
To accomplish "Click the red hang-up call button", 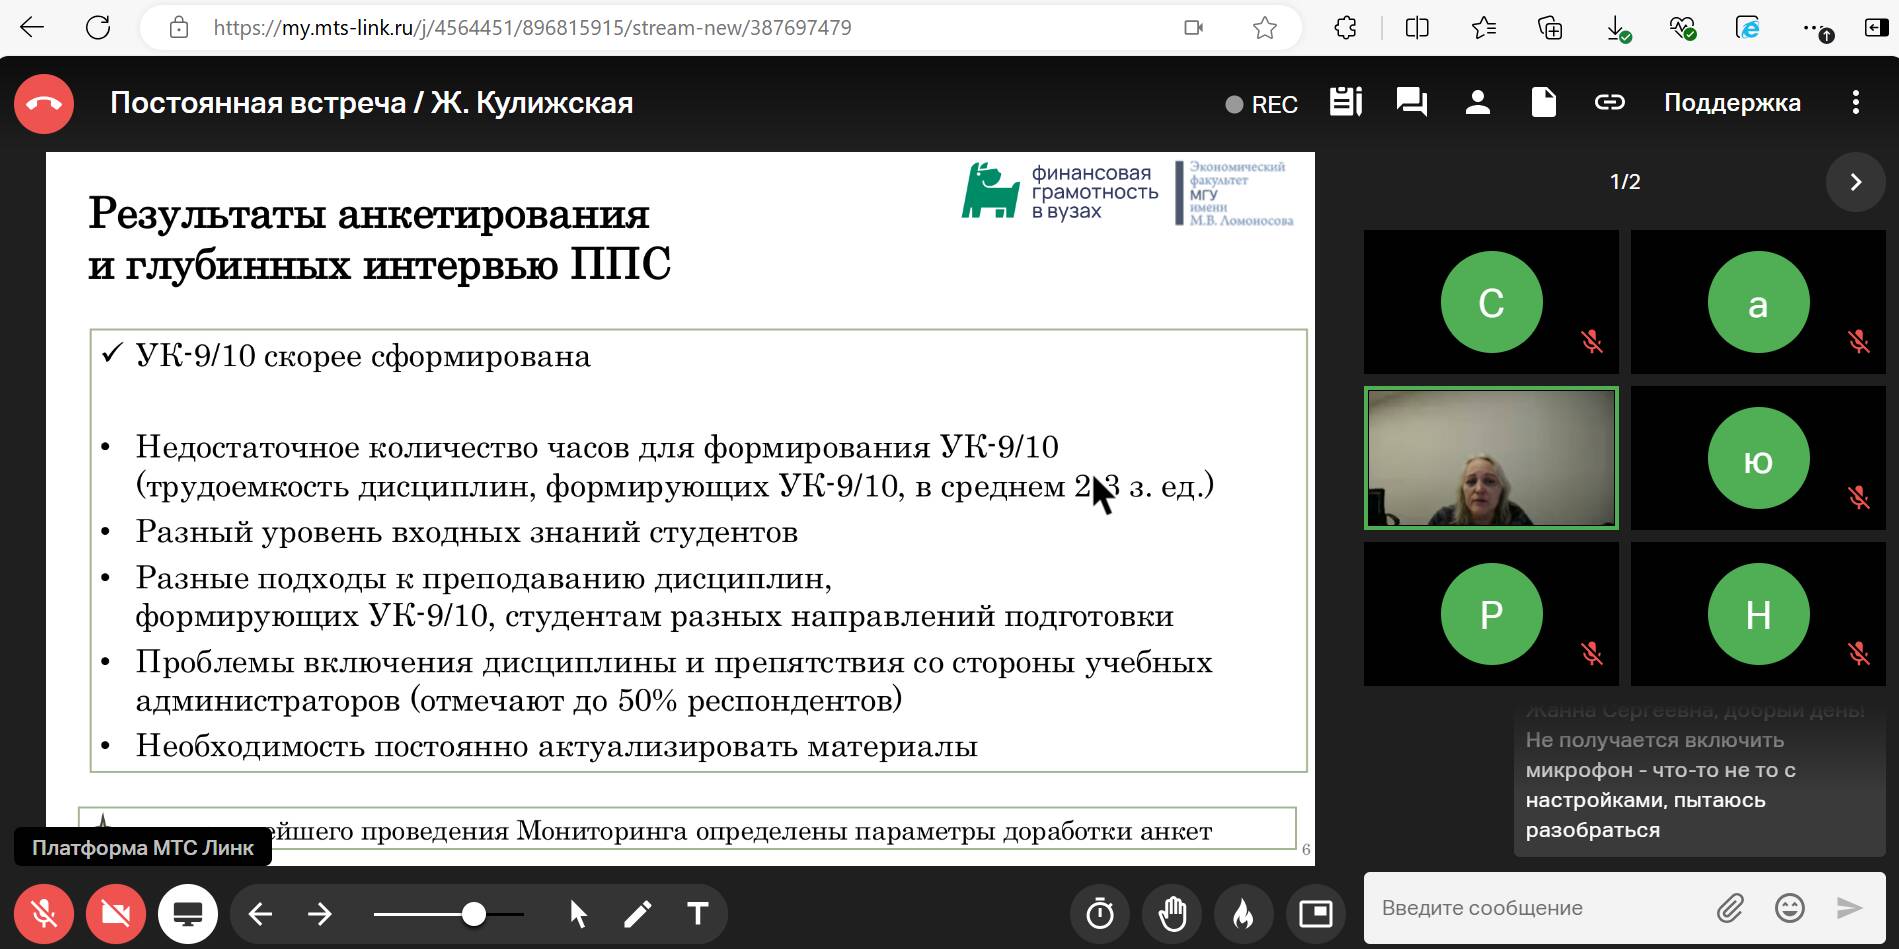I will coord(44,103).
